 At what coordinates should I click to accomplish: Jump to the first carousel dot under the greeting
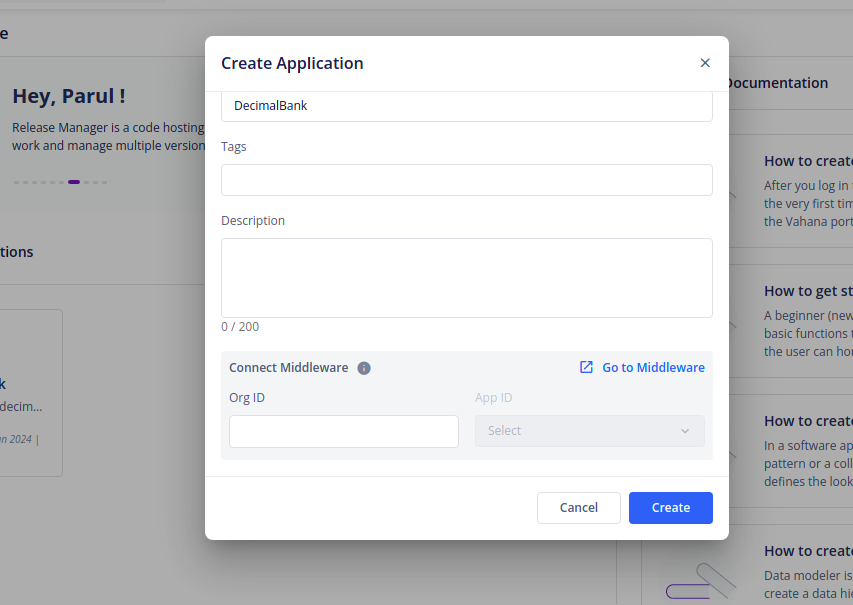tap(17, 182)
